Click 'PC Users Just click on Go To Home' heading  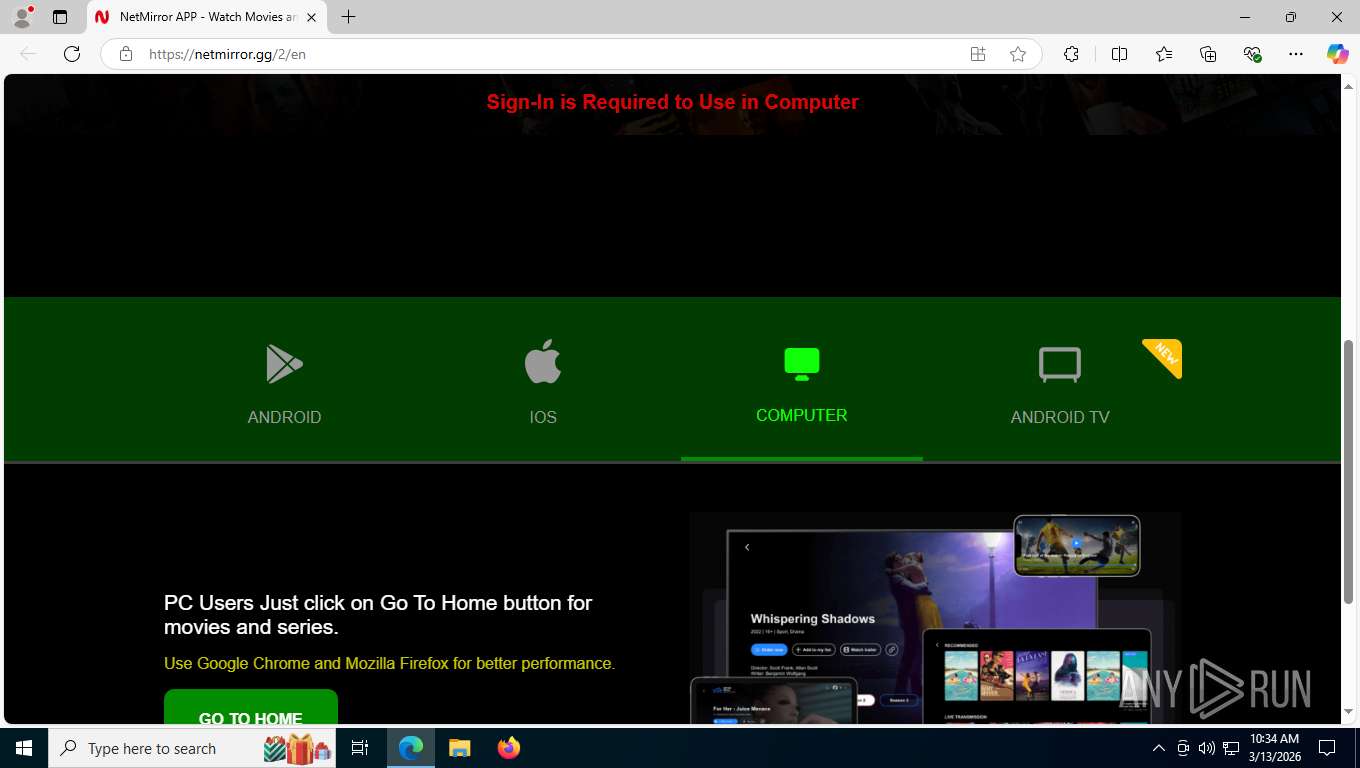pos(378,615)
